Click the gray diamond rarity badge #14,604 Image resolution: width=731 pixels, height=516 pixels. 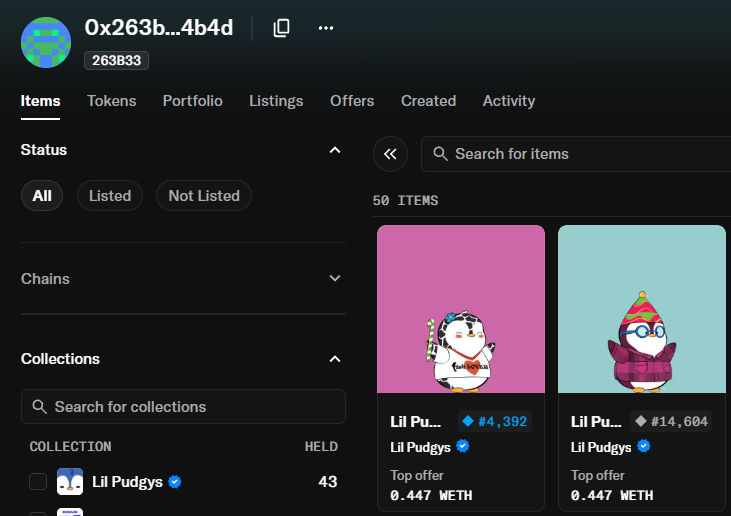click(671, 421)
